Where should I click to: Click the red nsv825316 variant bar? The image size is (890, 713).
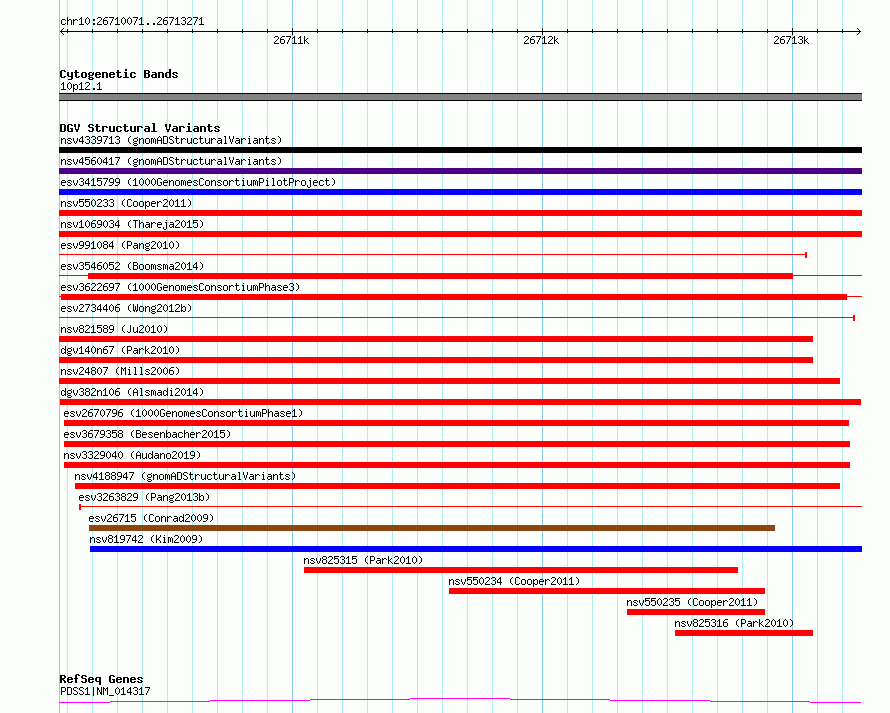pos(744,633)
